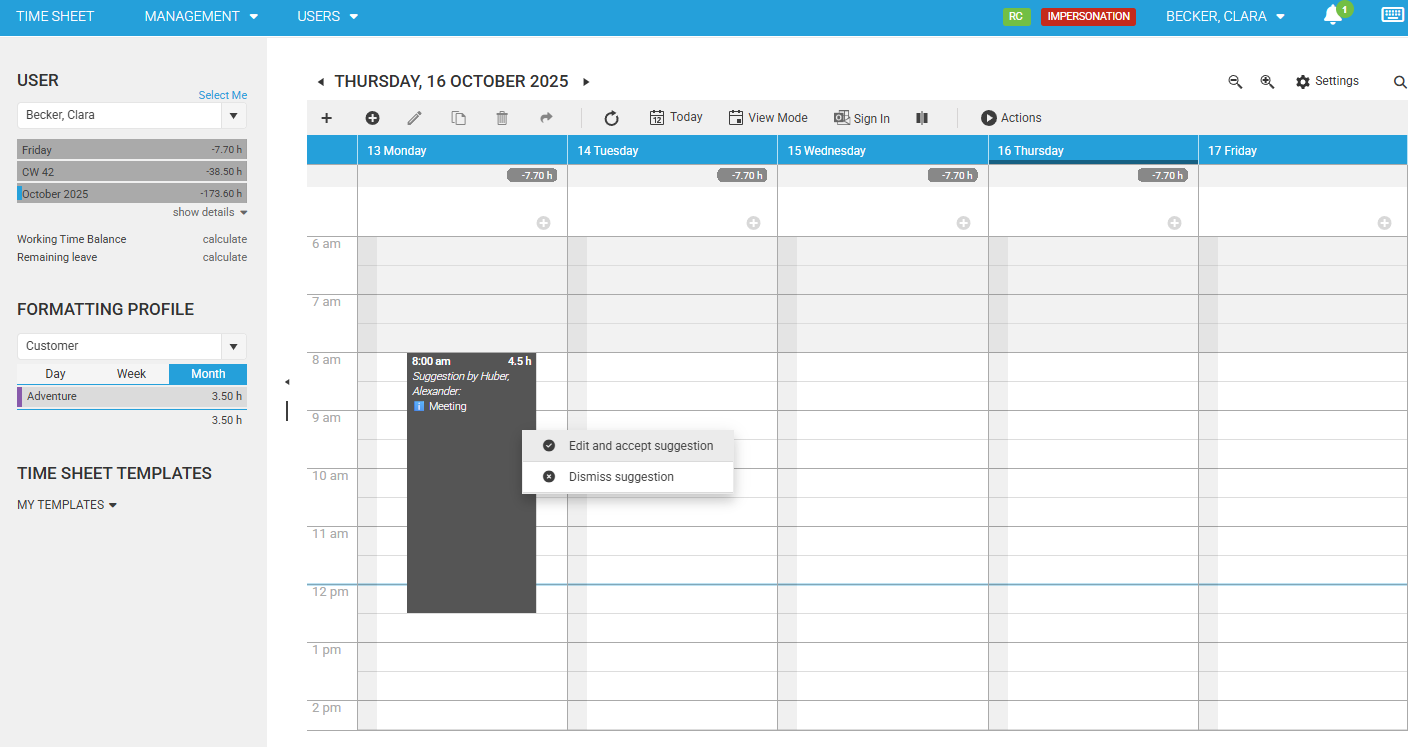Image resolution: width=1408 pixels, height=747 pixels.
Task: Click the refresh icon in the toolbar
Action: (x=612, y=118)
